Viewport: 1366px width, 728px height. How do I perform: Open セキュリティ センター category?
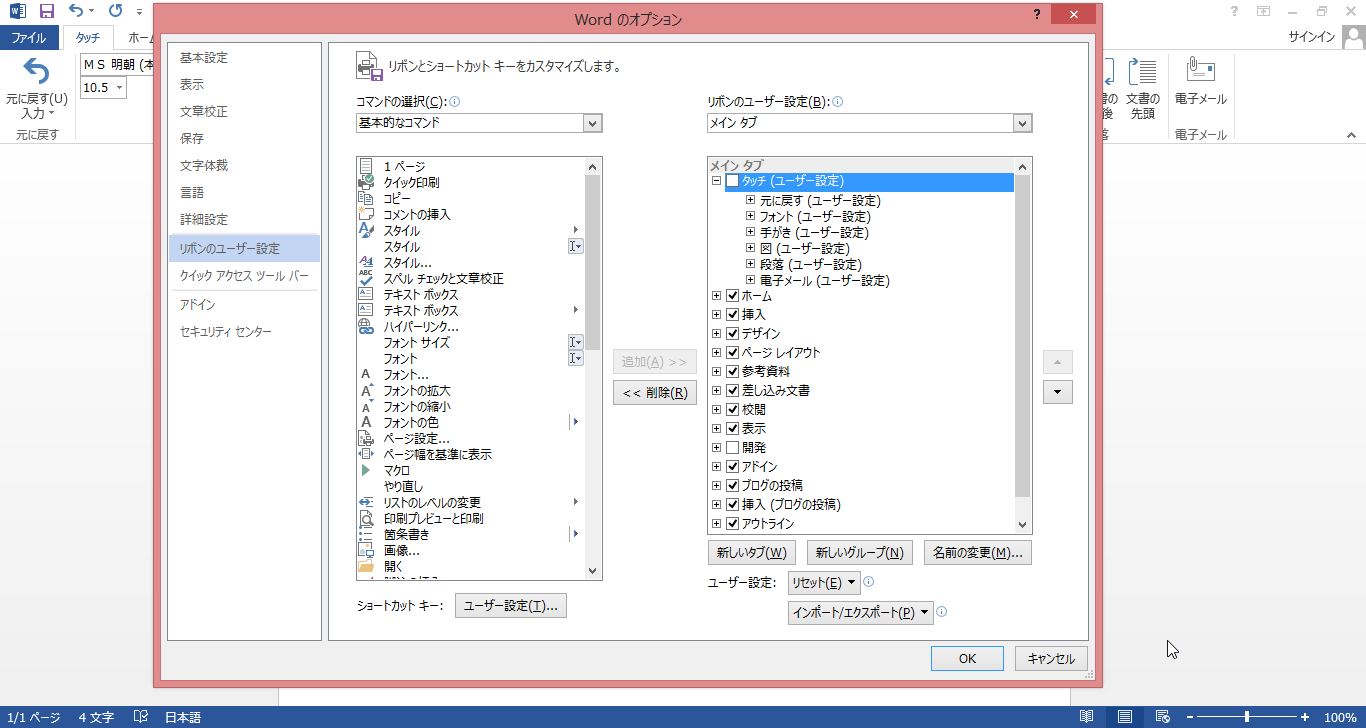point(226,332)
